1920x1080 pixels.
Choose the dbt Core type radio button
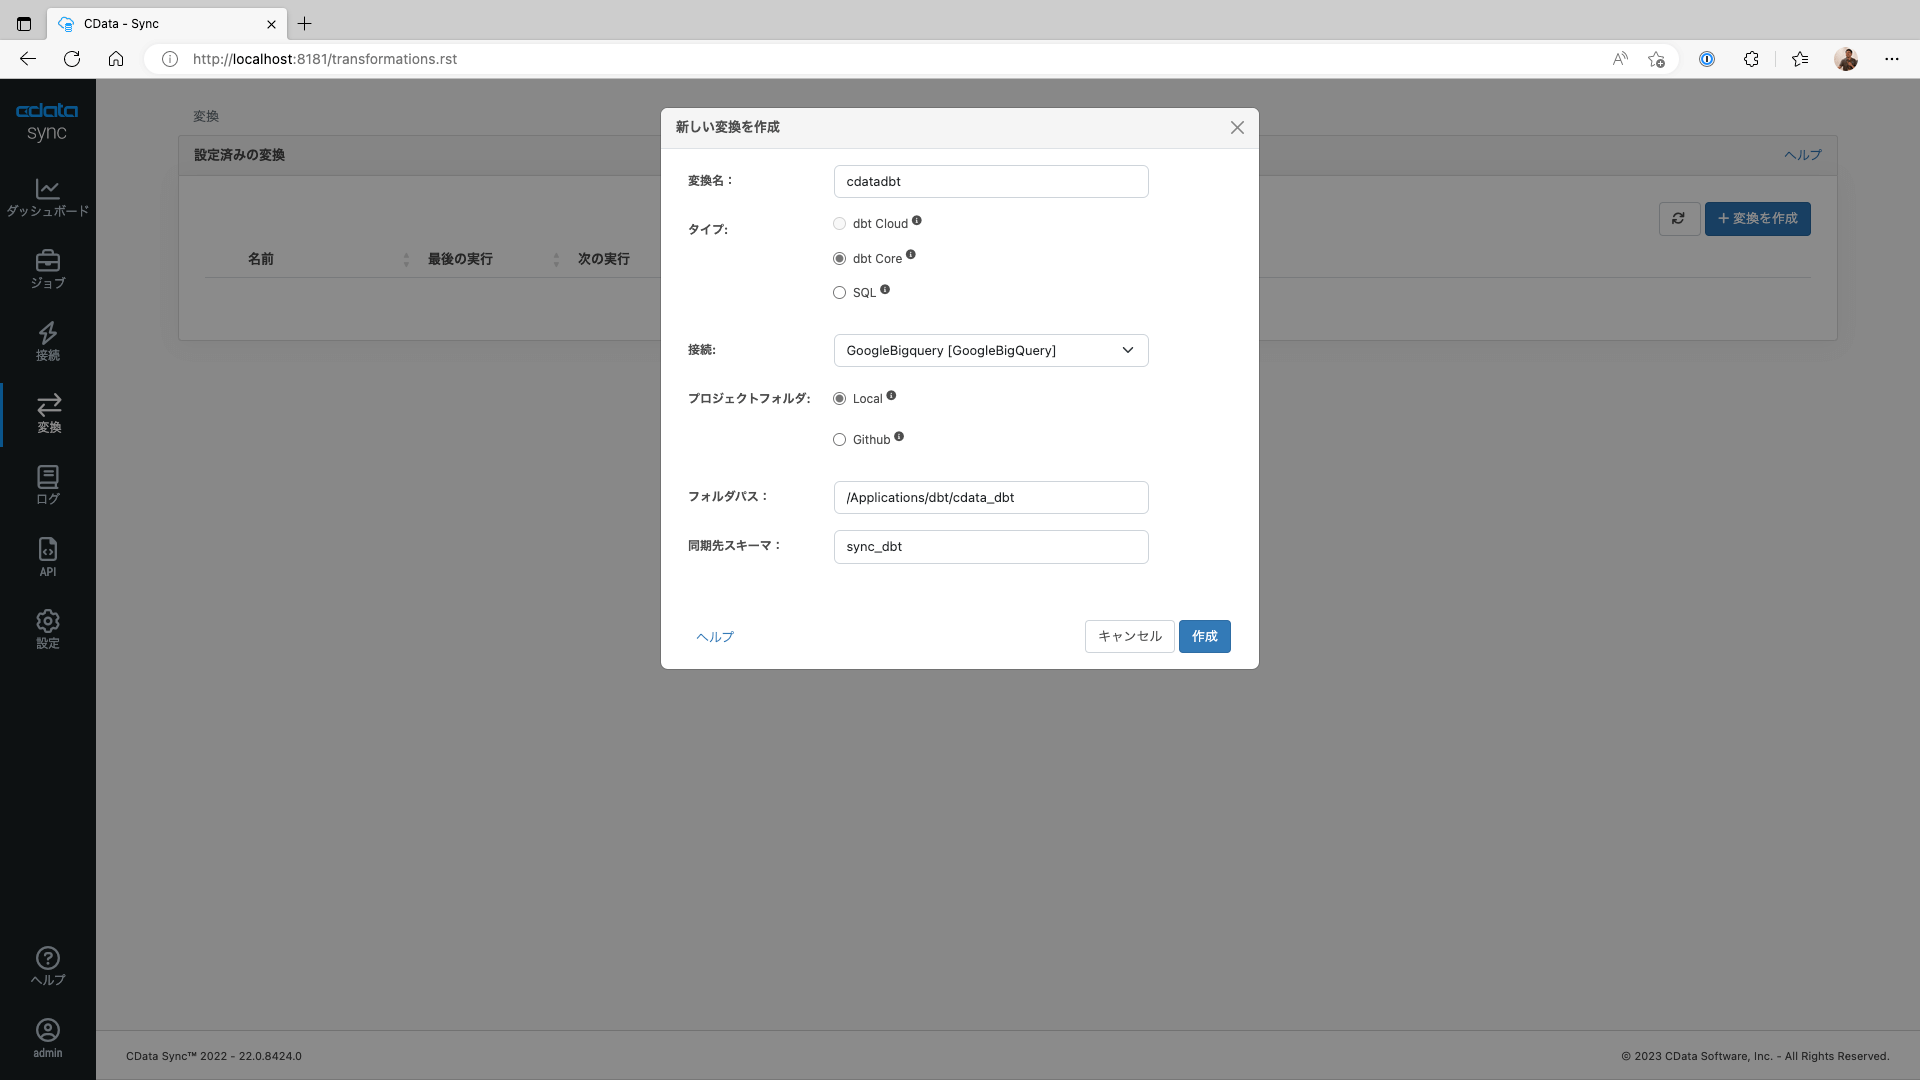coord(839,259)
